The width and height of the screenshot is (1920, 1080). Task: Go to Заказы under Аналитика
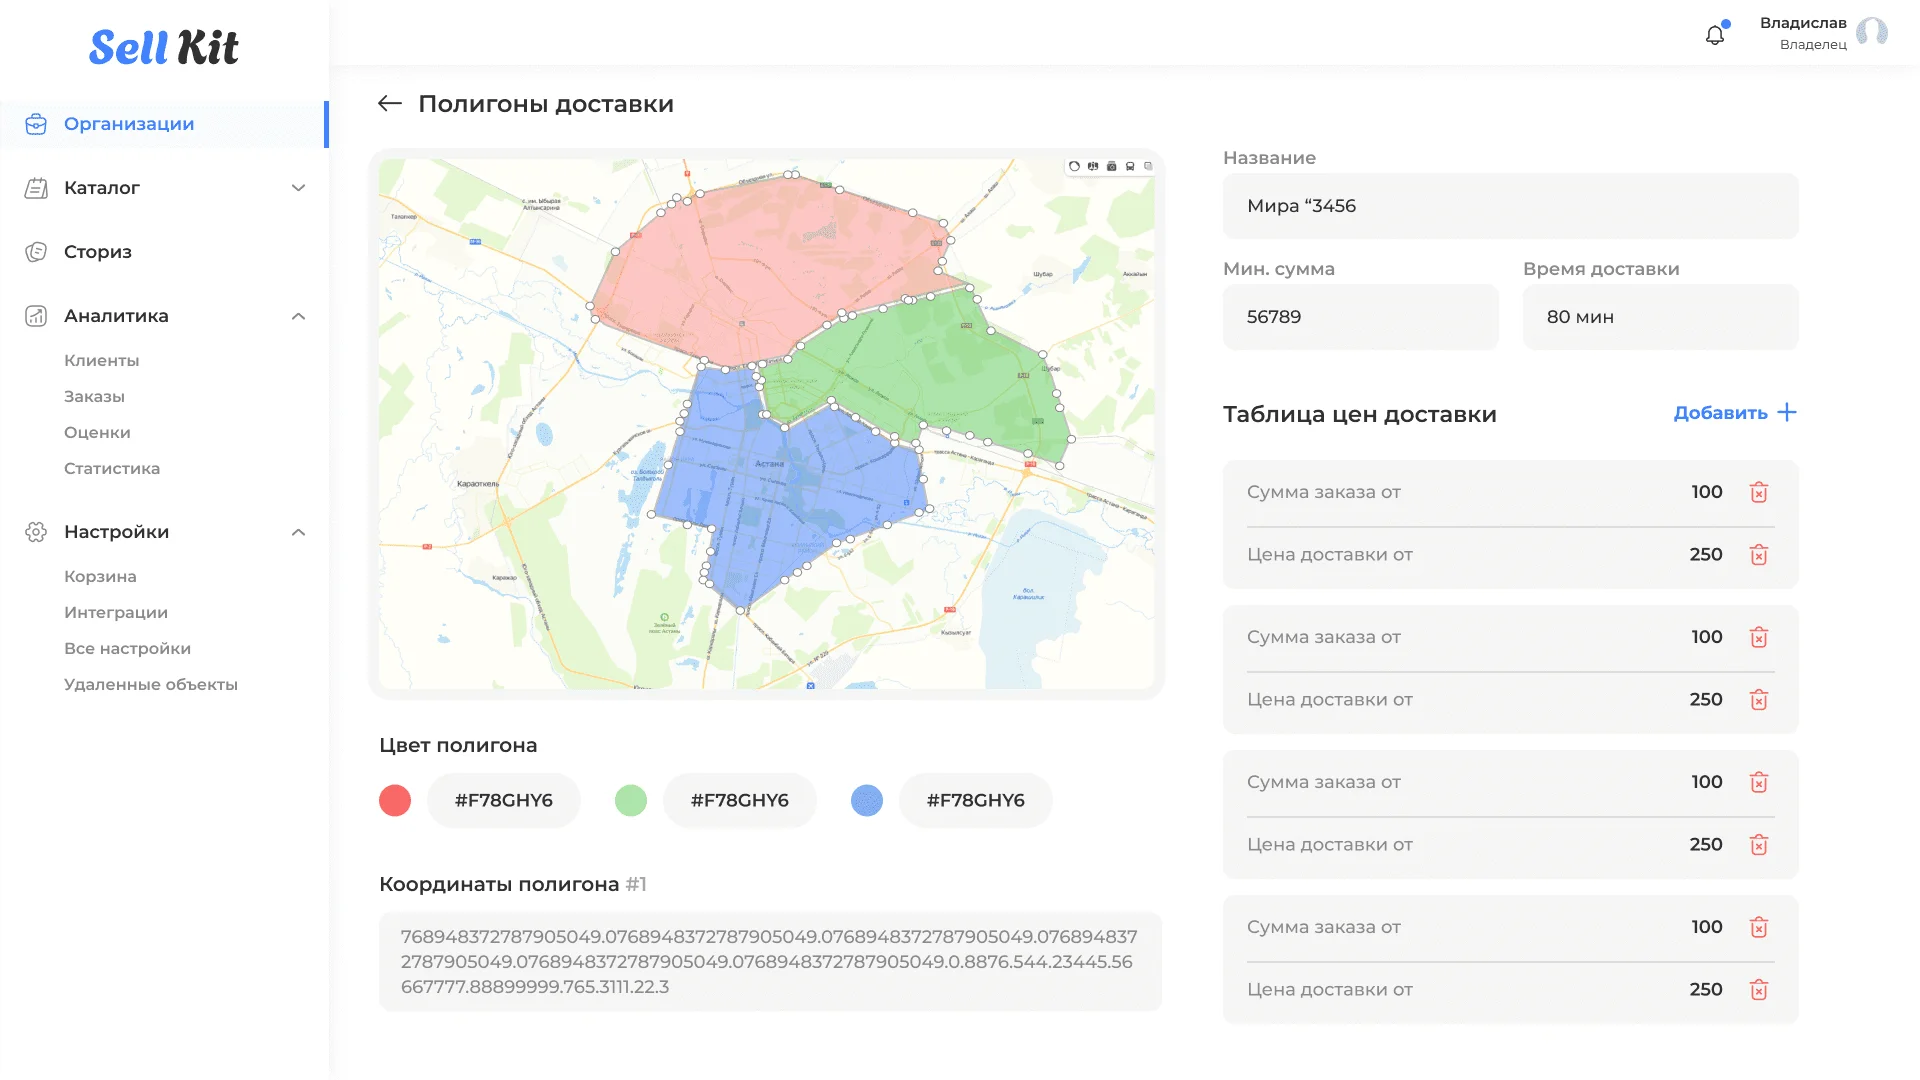coord(94,396)
